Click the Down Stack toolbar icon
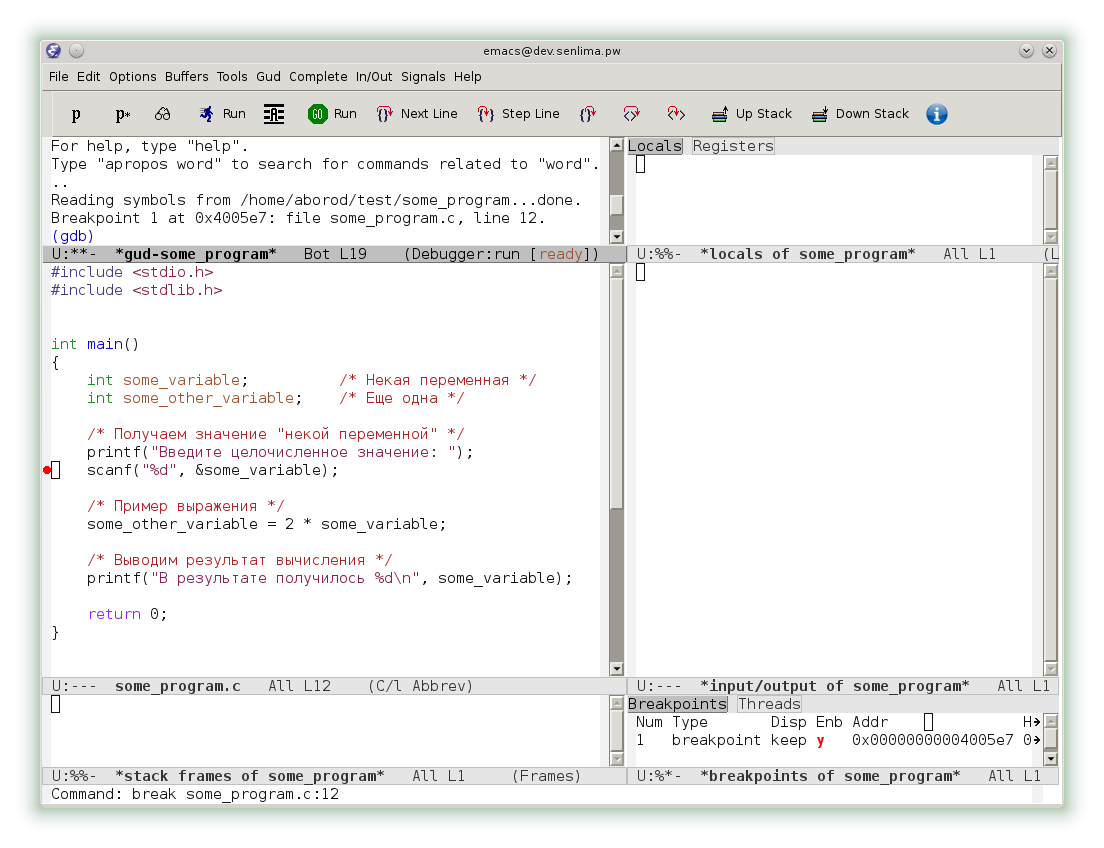The width and height of the screenshot is (1104, 848). click(x=820, y=114)
